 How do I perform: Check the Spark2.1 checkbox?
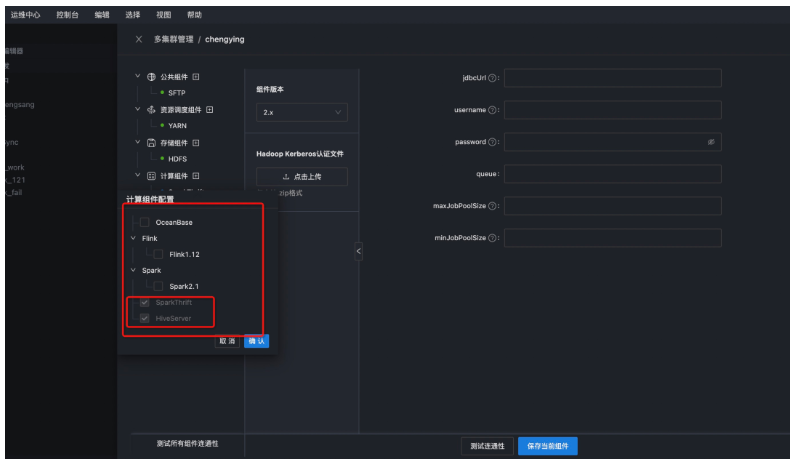[158, 287]
